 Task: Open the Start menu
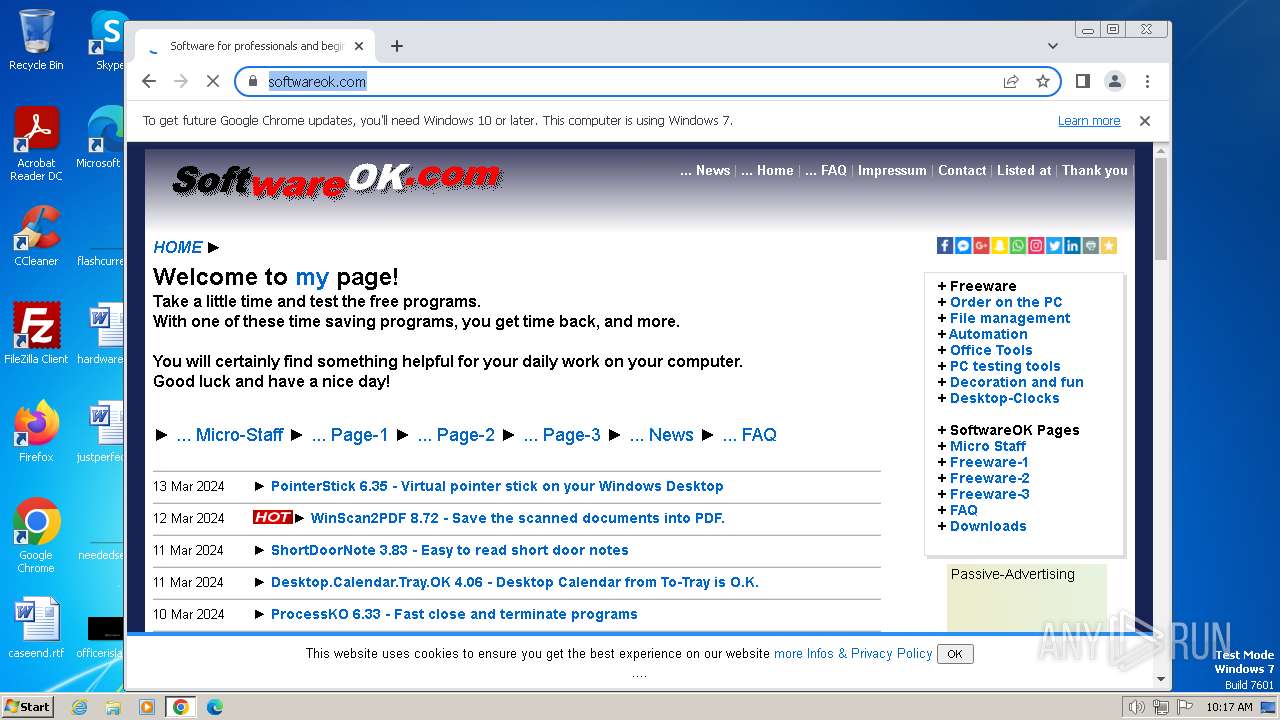click(27, 706)
